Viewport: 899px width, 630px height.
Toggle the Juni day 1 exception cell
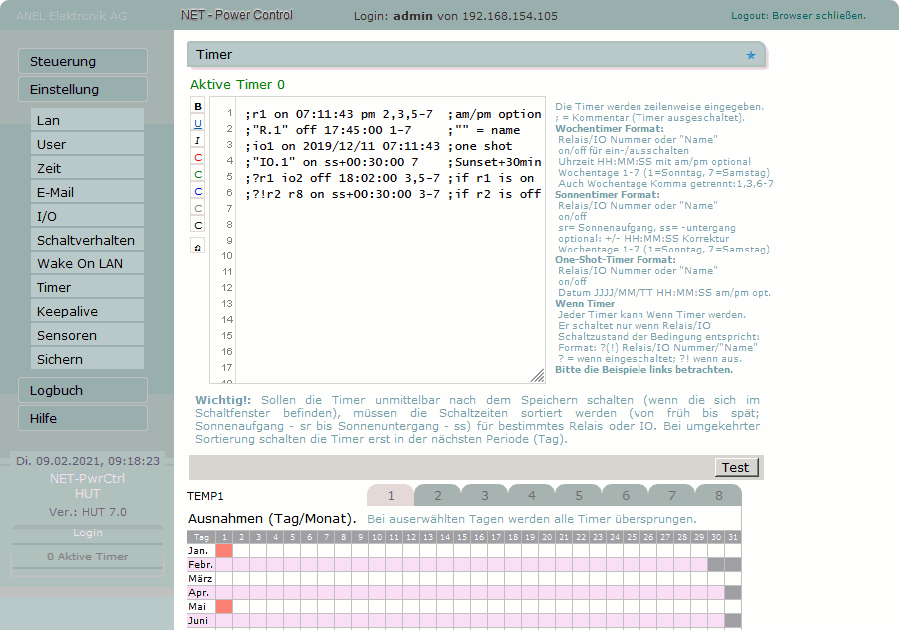pos(224,621)
